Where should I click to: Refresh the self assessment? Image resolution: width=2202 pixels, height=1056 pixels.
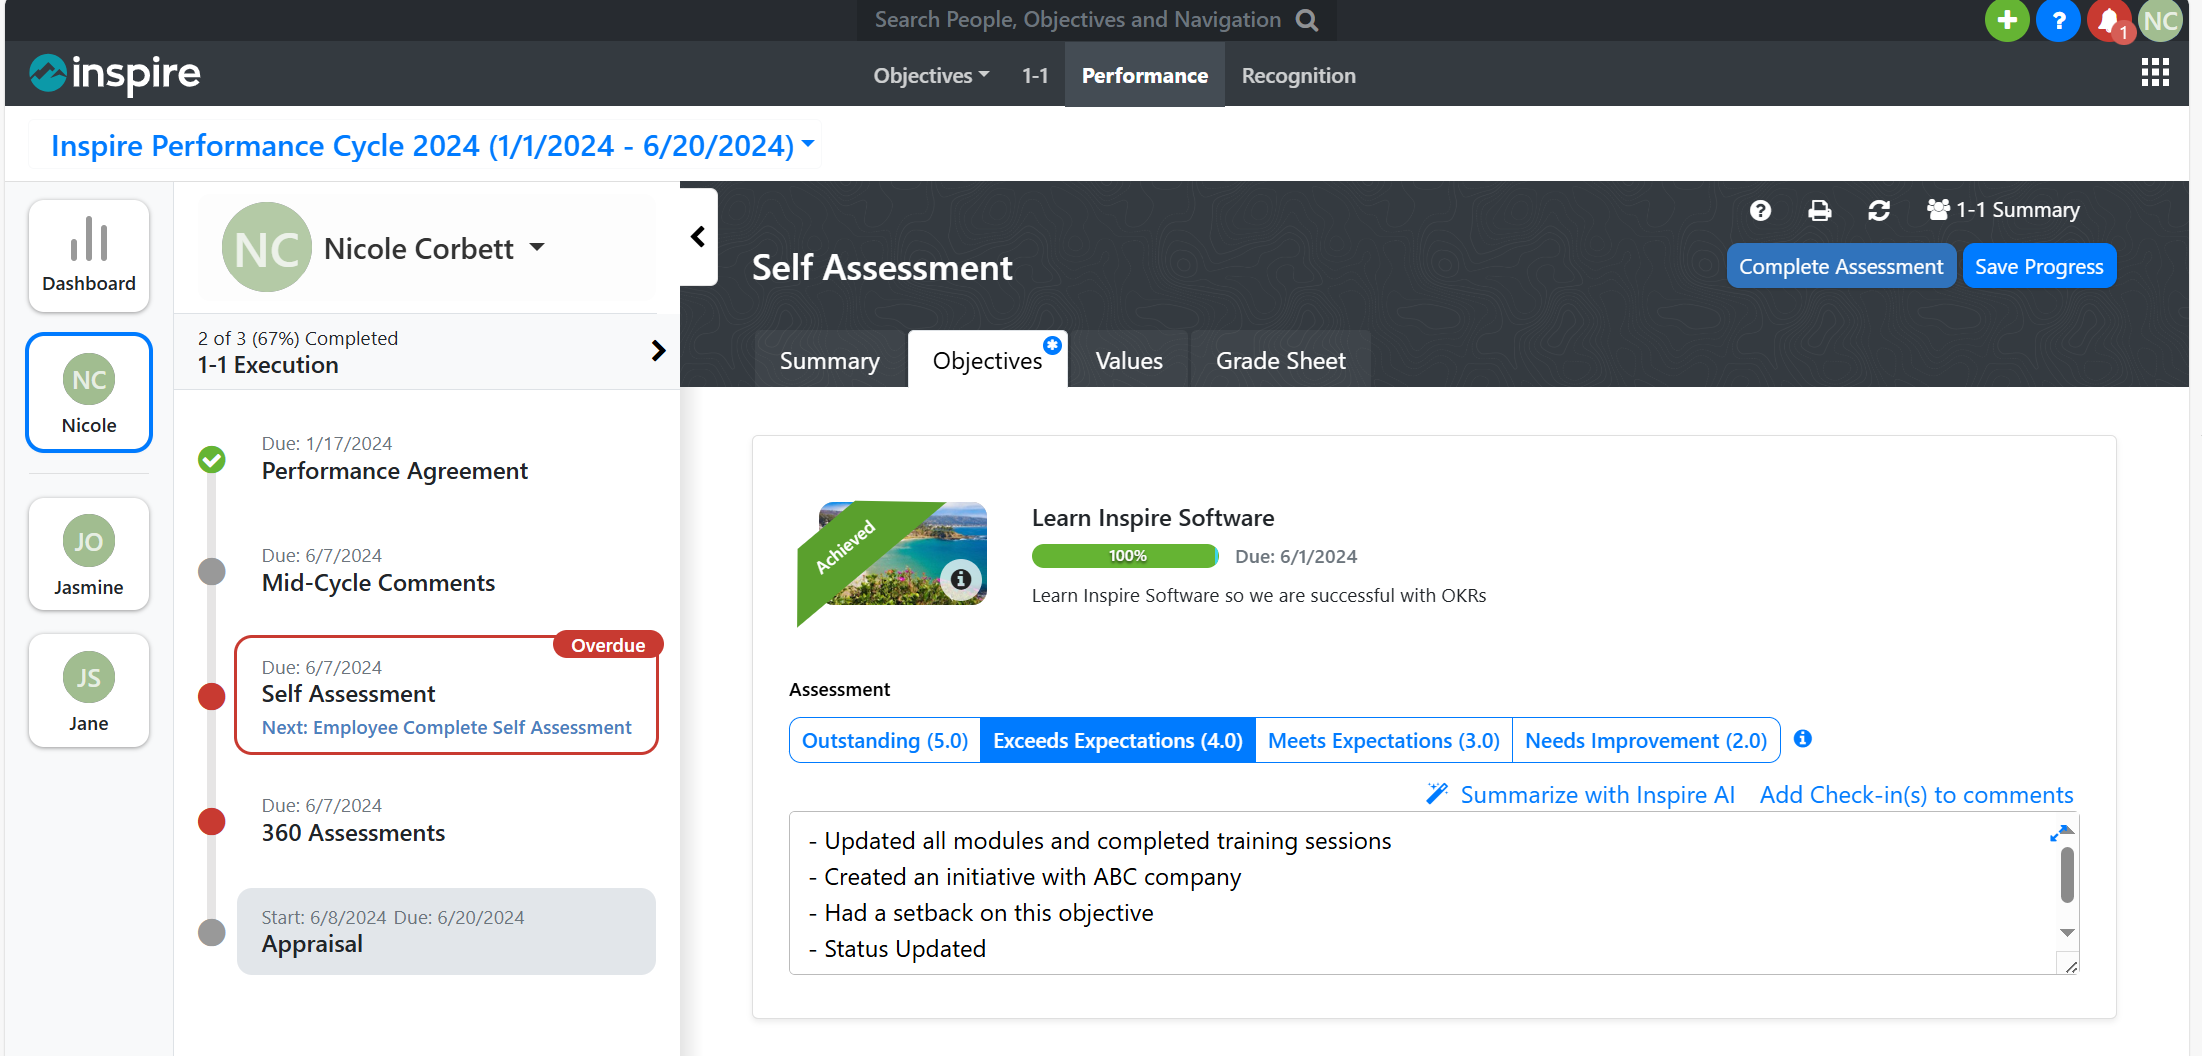[1879, 210]
